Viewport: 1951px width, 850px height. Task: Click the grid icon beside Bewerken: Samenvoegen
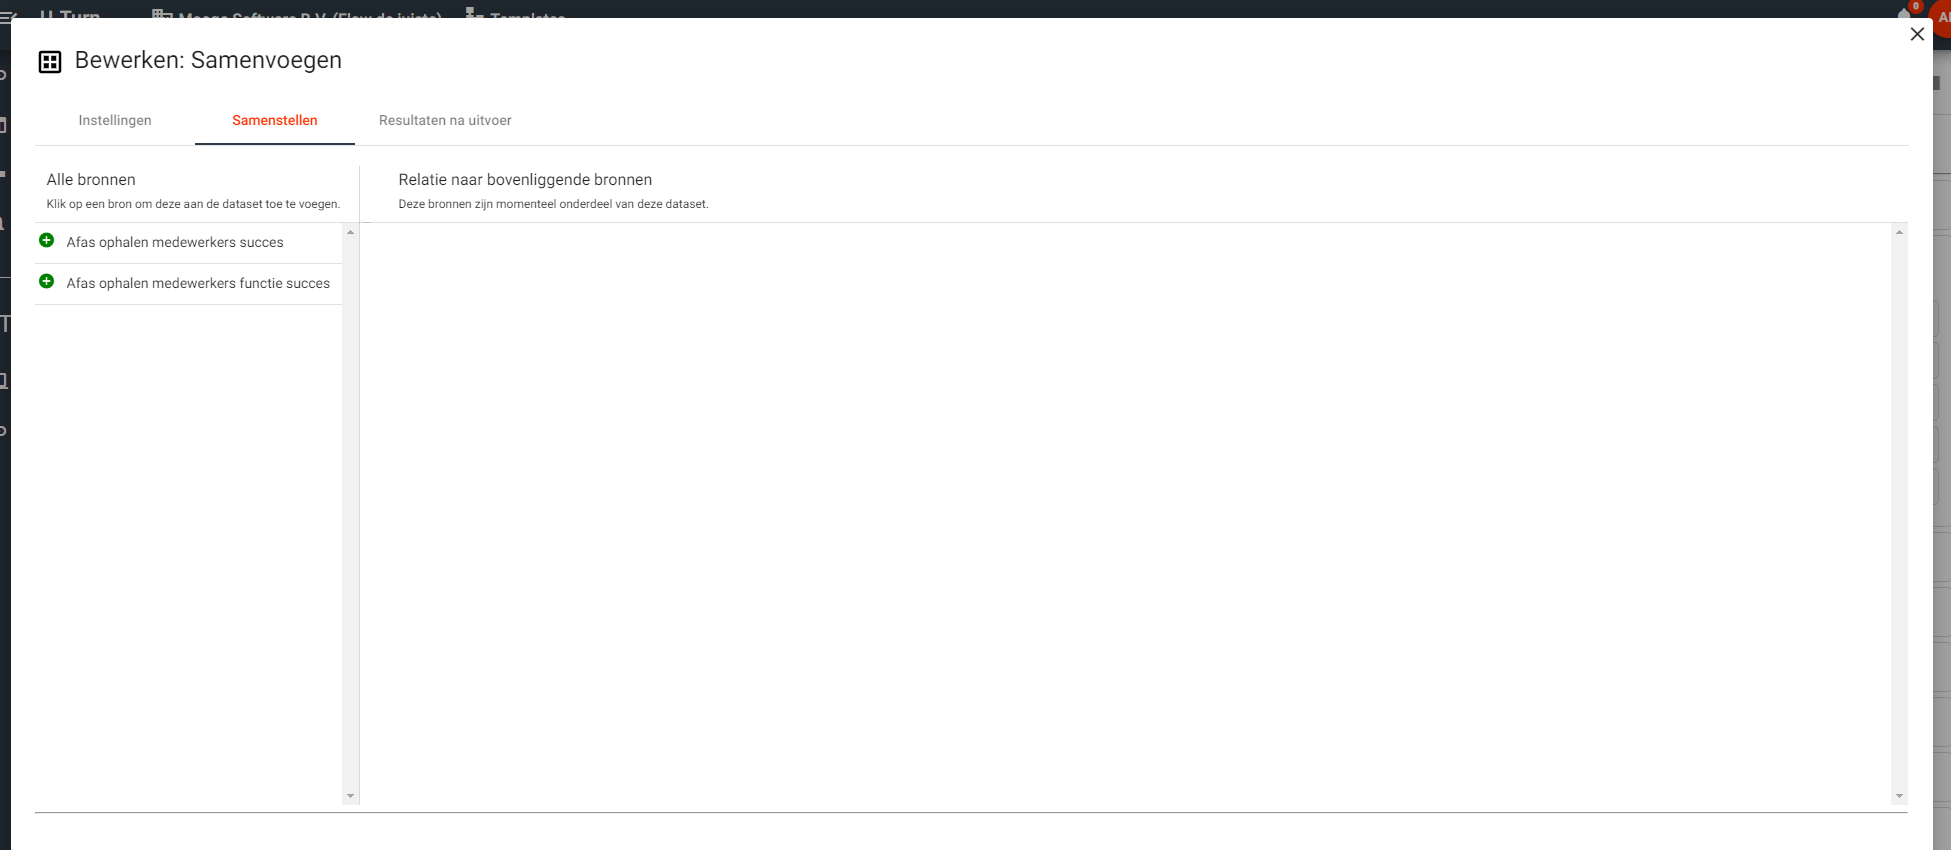[x=50, y=62]
